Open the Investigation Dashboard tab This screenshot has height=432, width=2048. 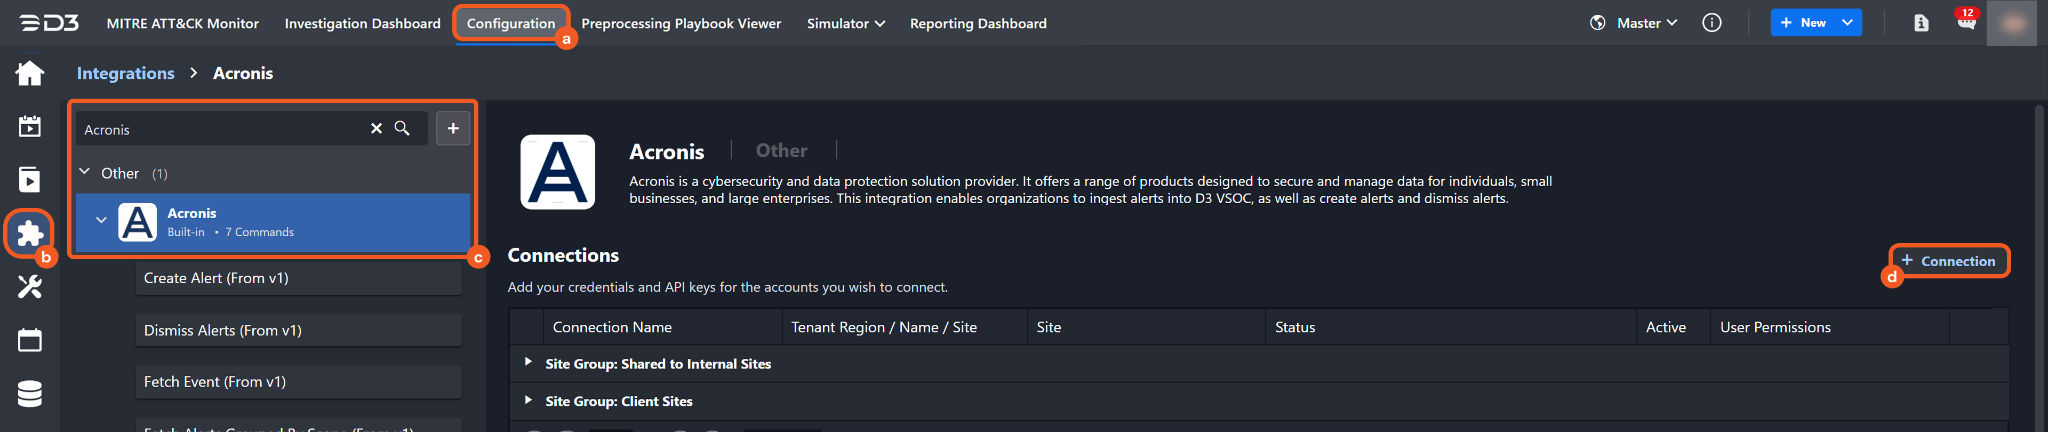coord(362,23)
